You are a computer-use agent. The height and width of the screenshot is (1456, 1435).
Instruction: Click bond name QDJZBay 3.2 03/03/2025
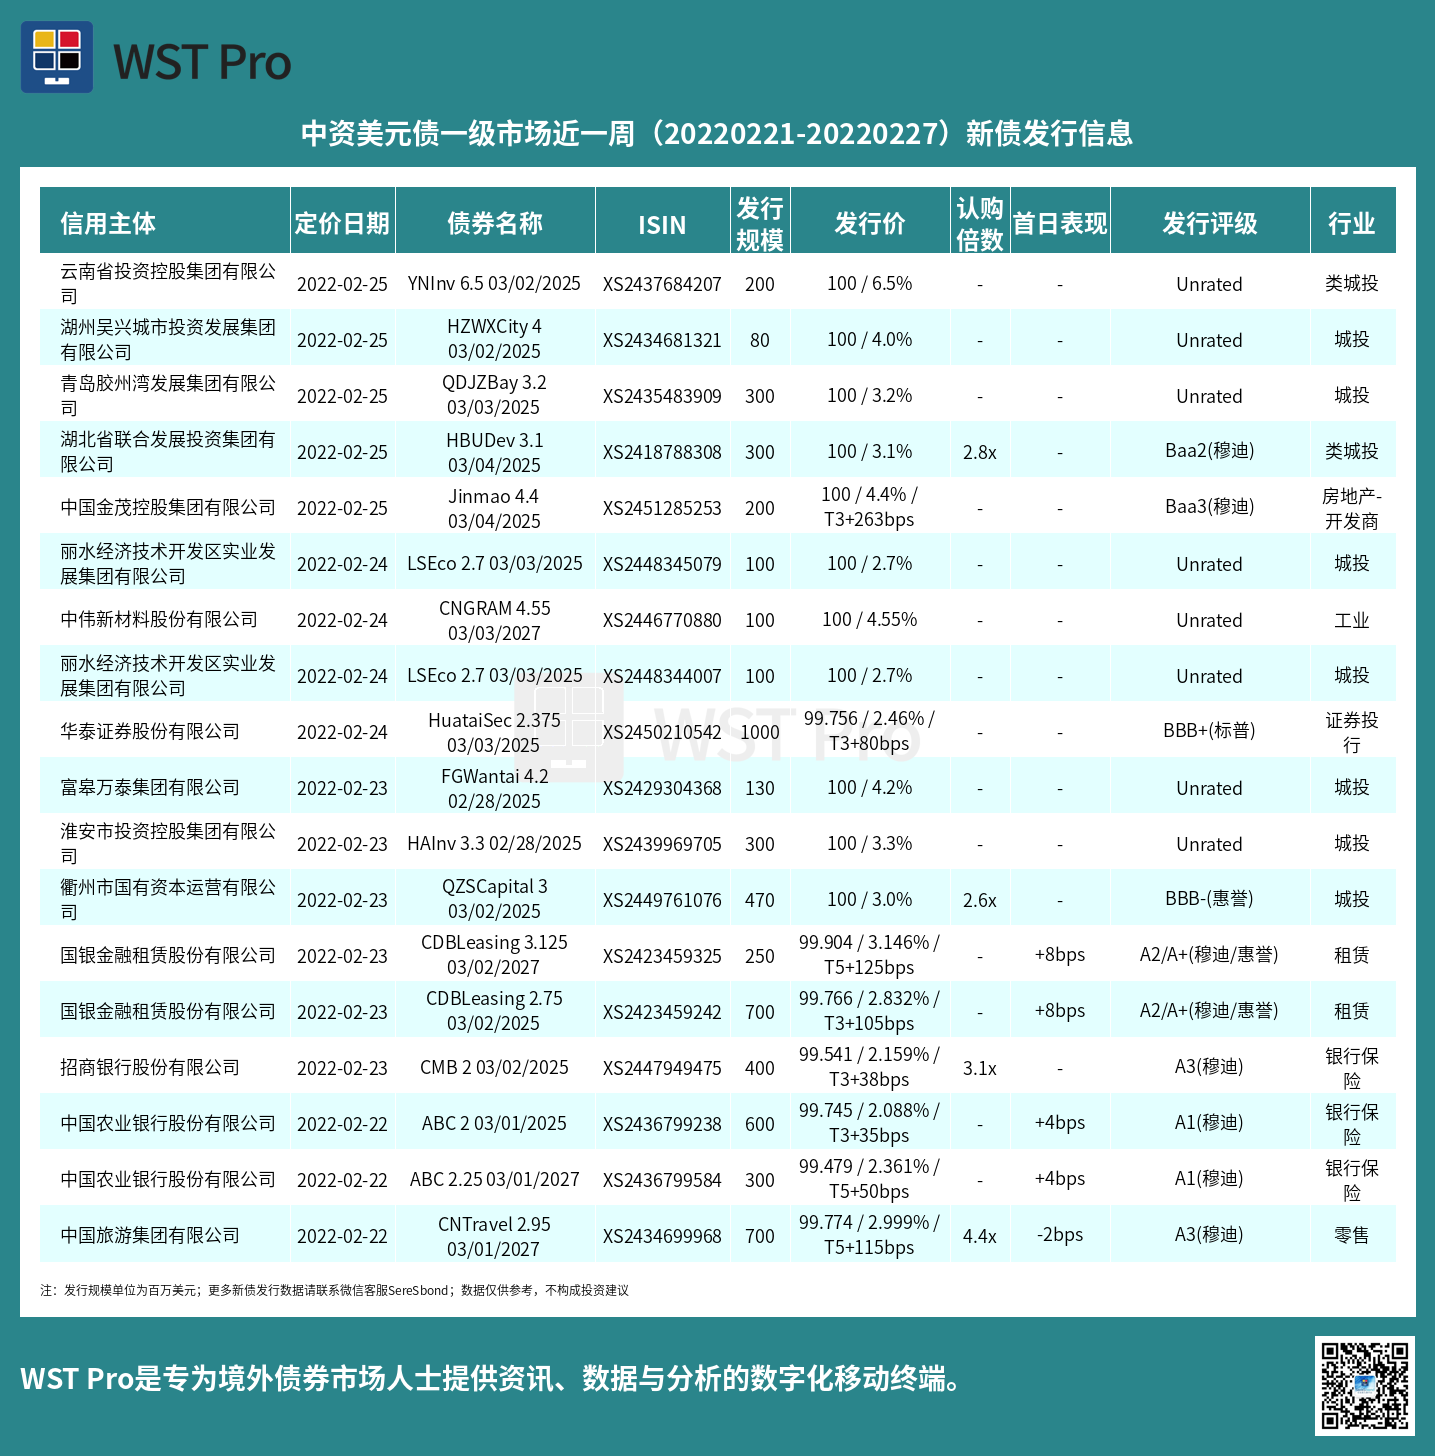[494, 395]
